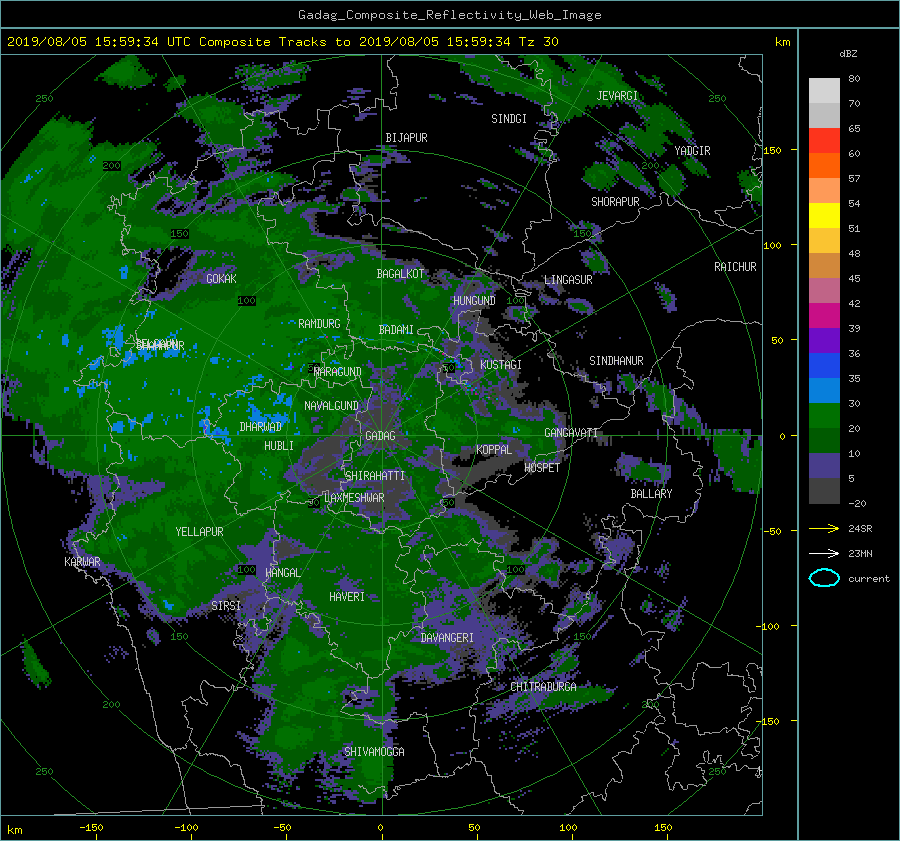Click the SINDGI city label
The width and height of the screenshot is (900, 841).
(x=509, y=119)
